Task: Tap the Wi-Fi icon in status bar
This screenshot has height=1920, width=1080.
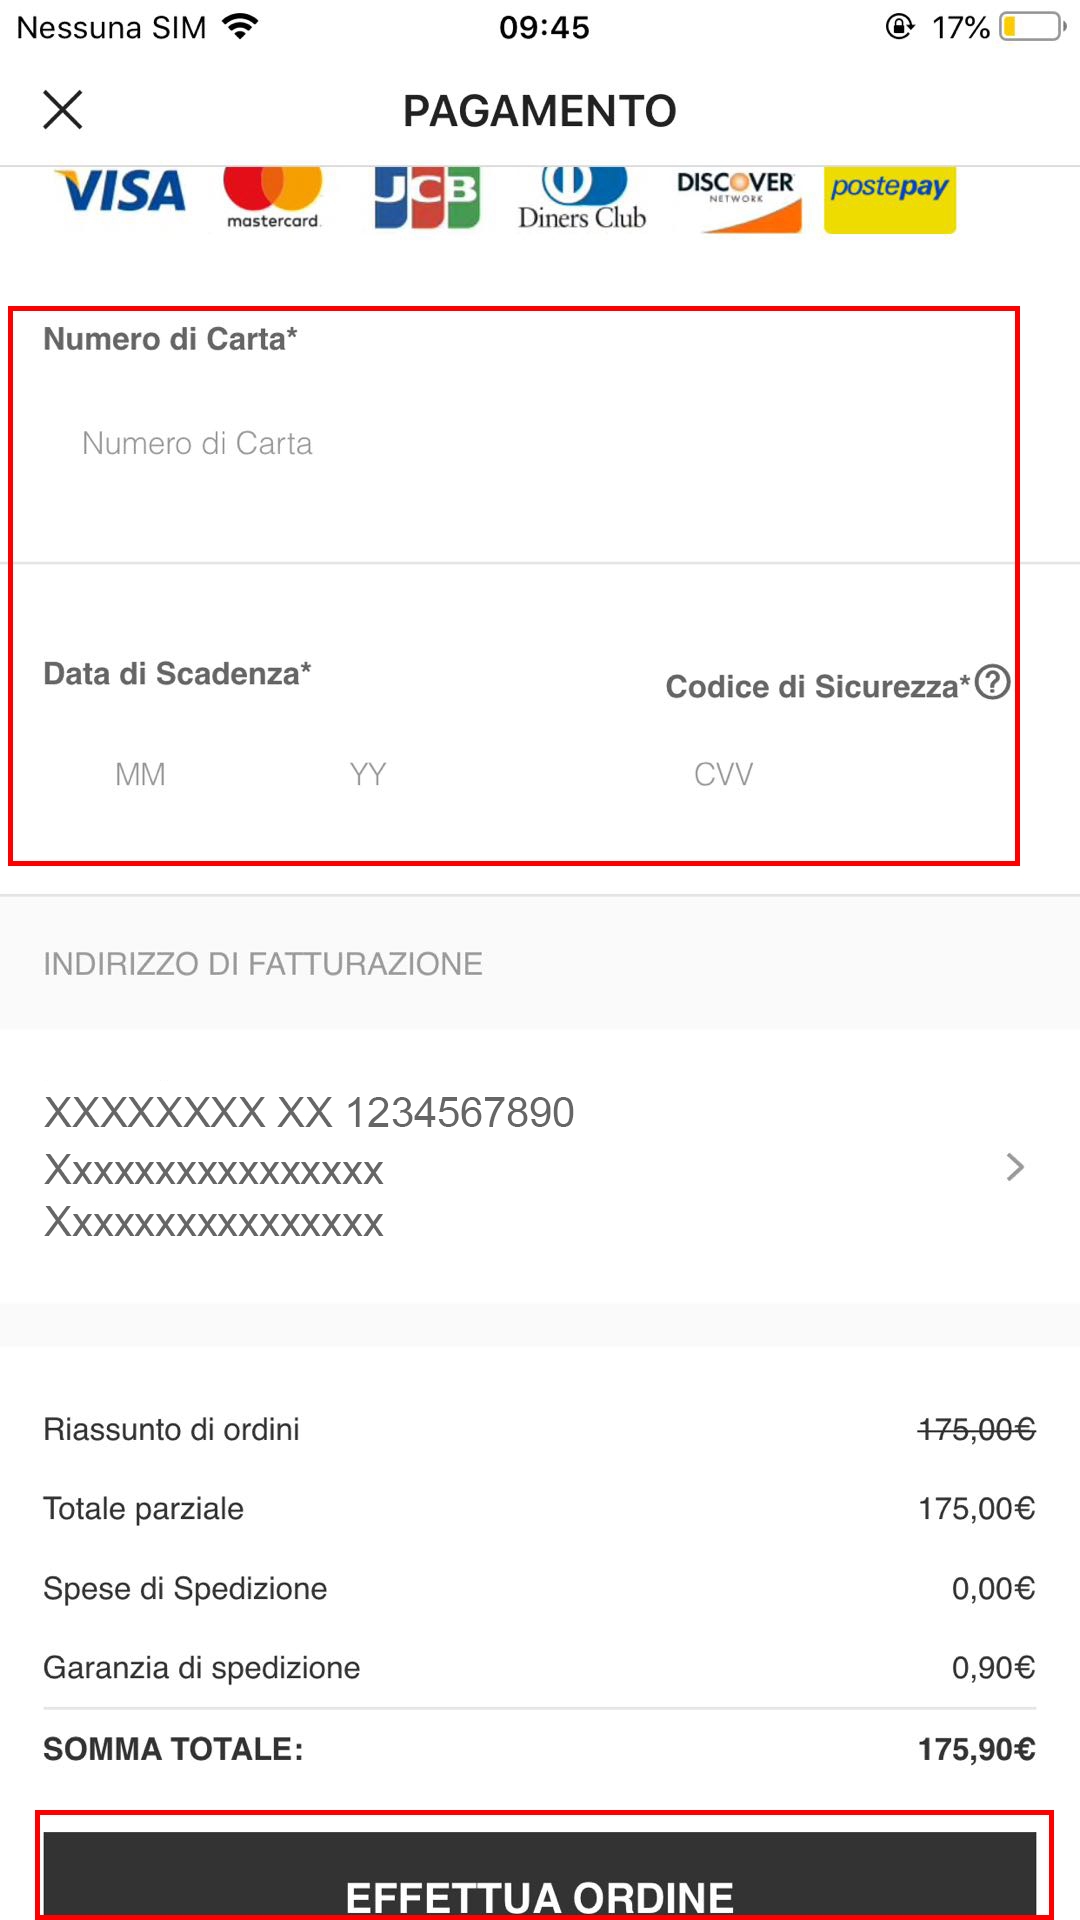Action: (241, 27)
